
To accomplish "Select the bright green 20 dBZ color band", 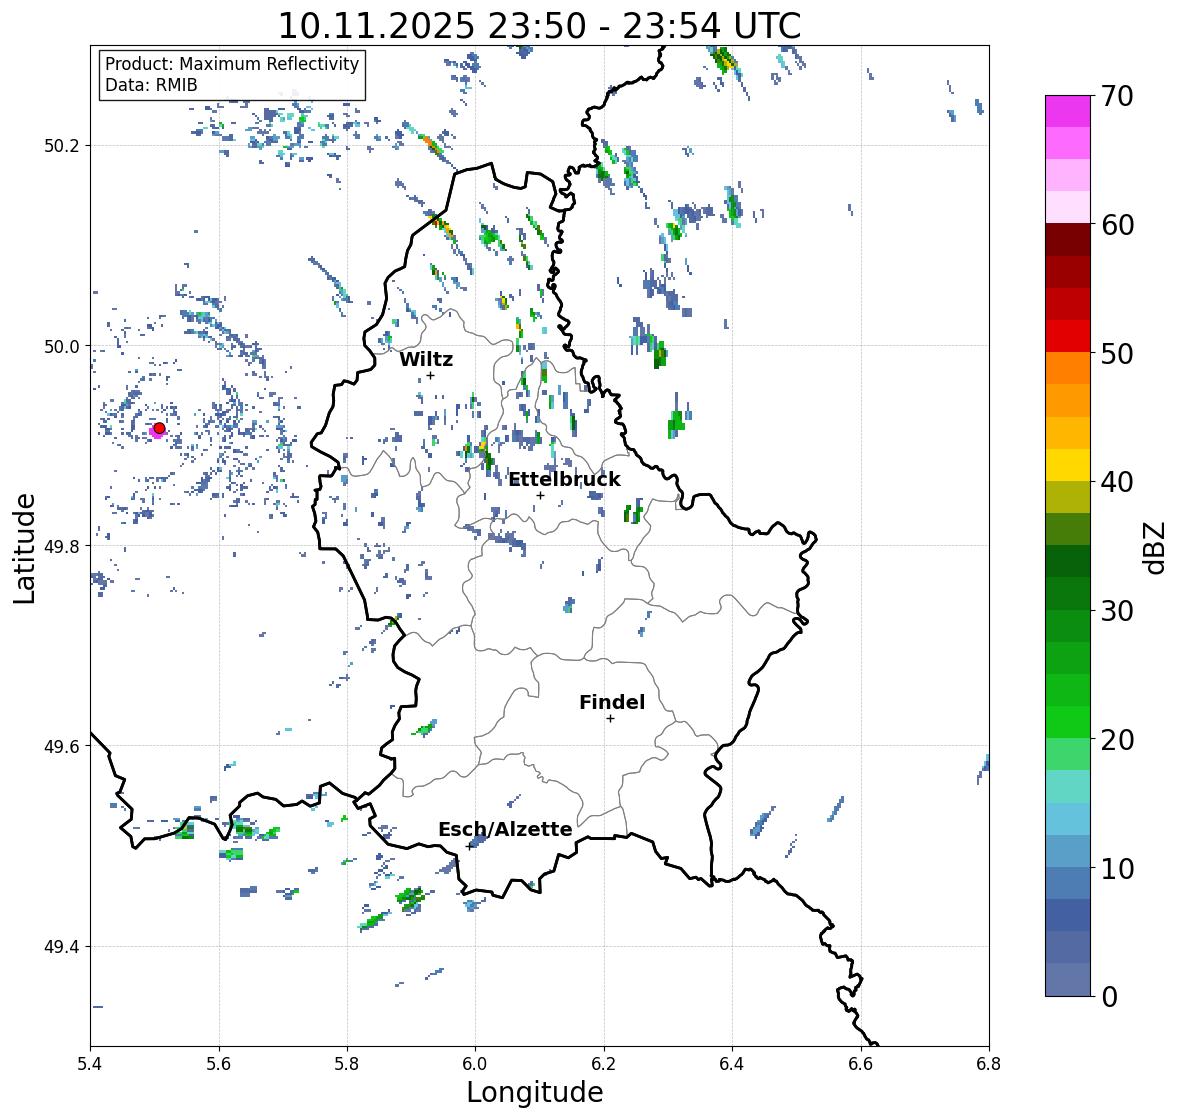I will tap(1068, 722).
